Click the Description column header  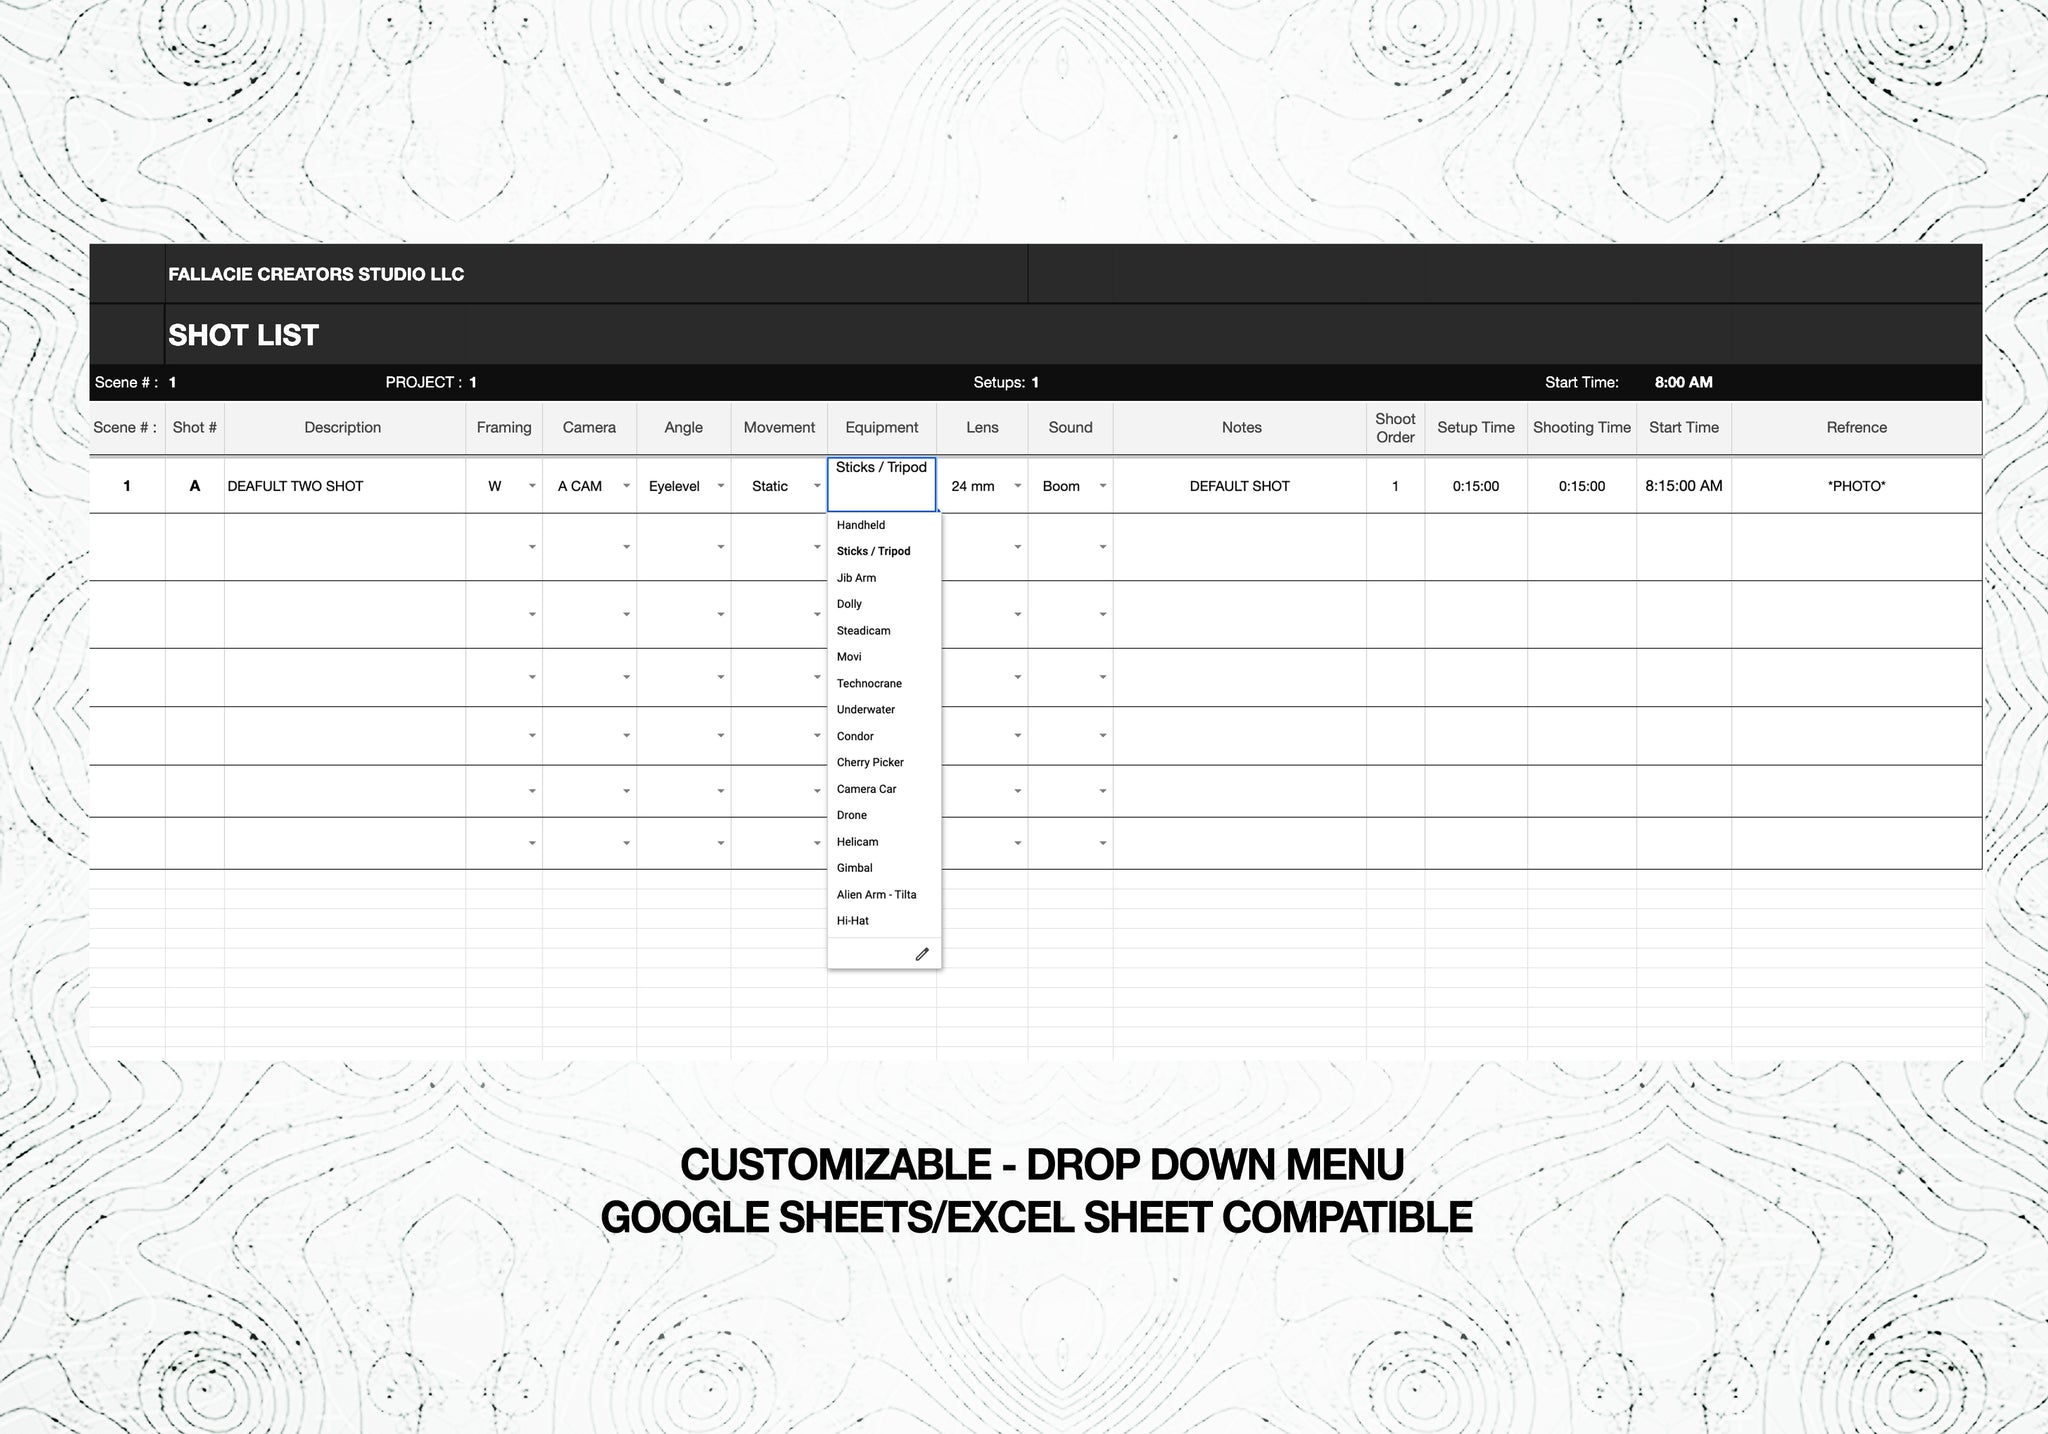(x=343, y=427)
